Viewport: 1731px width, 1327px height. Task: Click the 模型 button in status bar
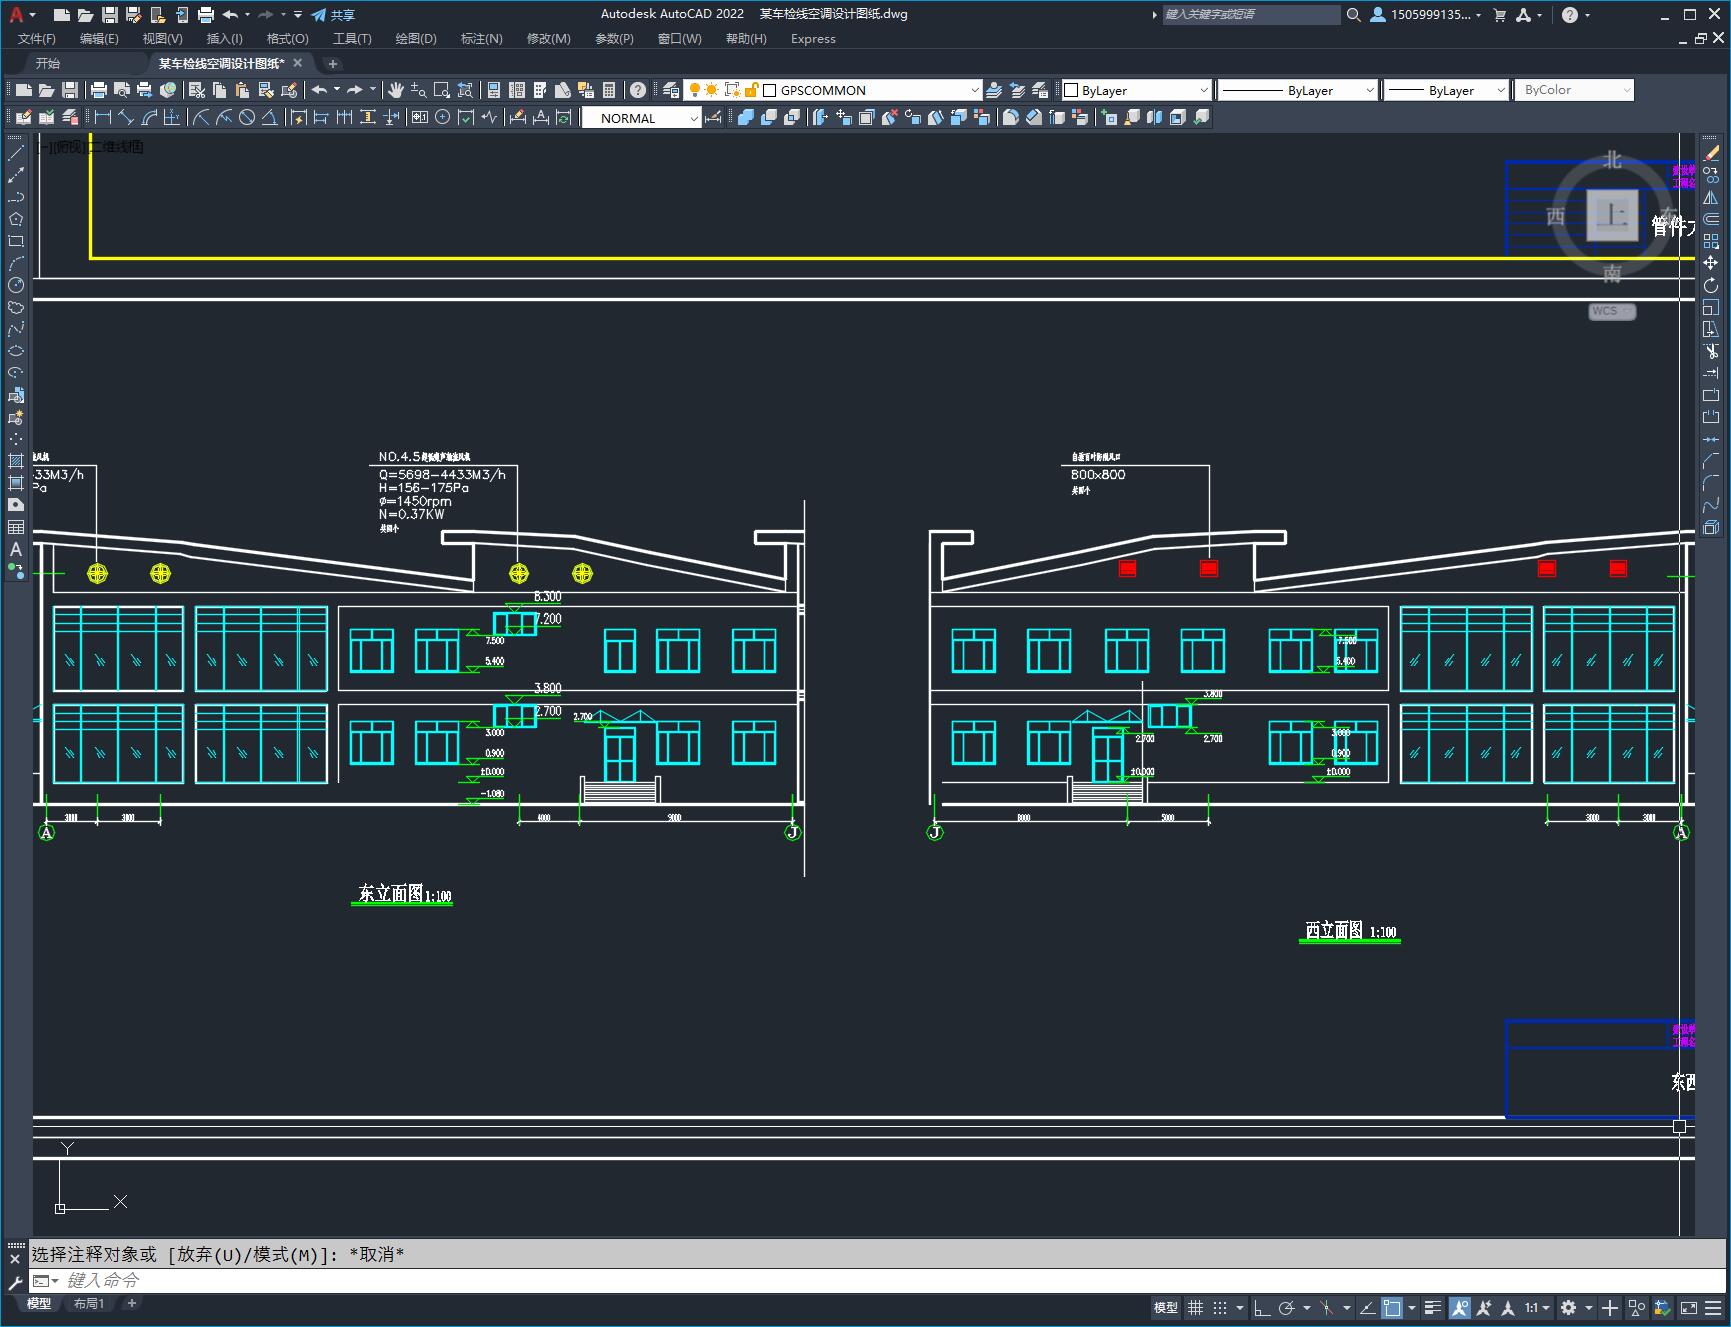(x=1166, y=1307)
